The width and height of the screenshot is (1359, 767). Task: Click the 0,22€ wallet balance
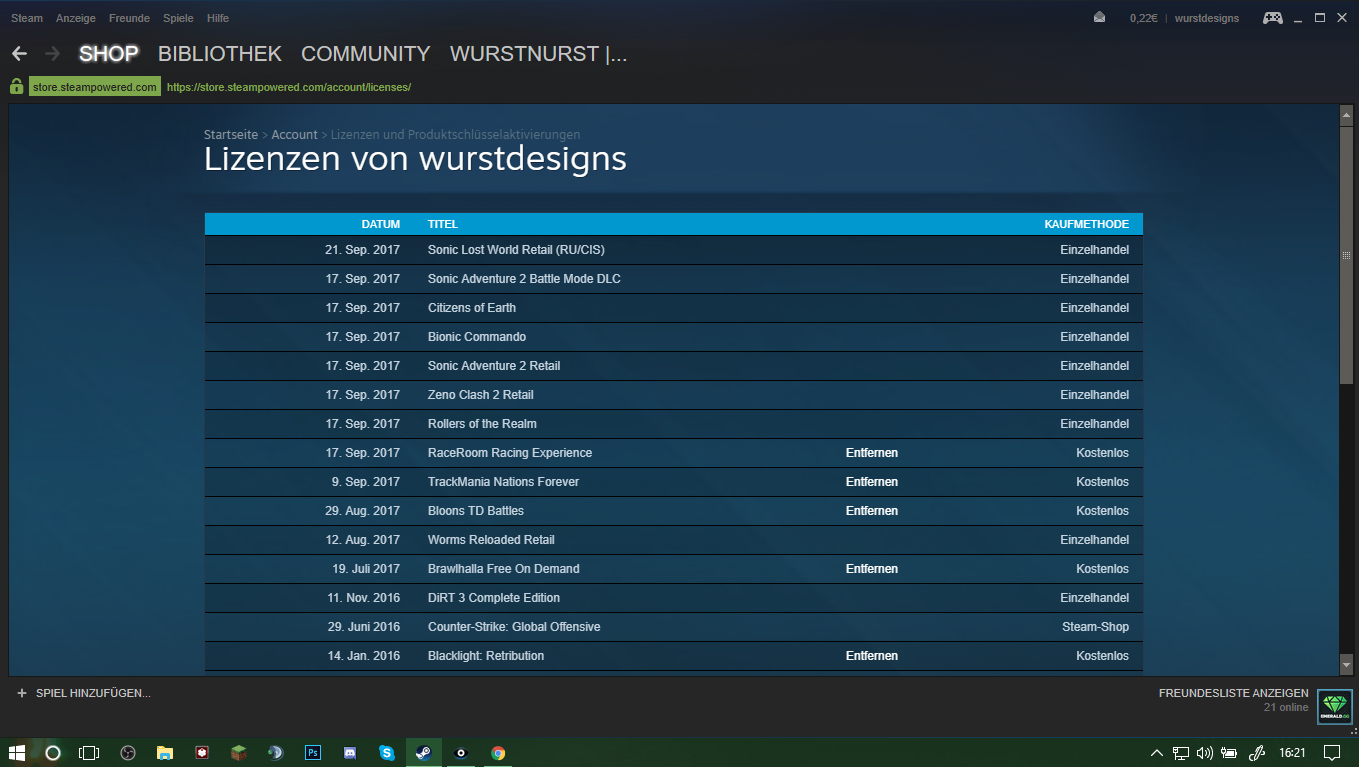click(1143, 18)
